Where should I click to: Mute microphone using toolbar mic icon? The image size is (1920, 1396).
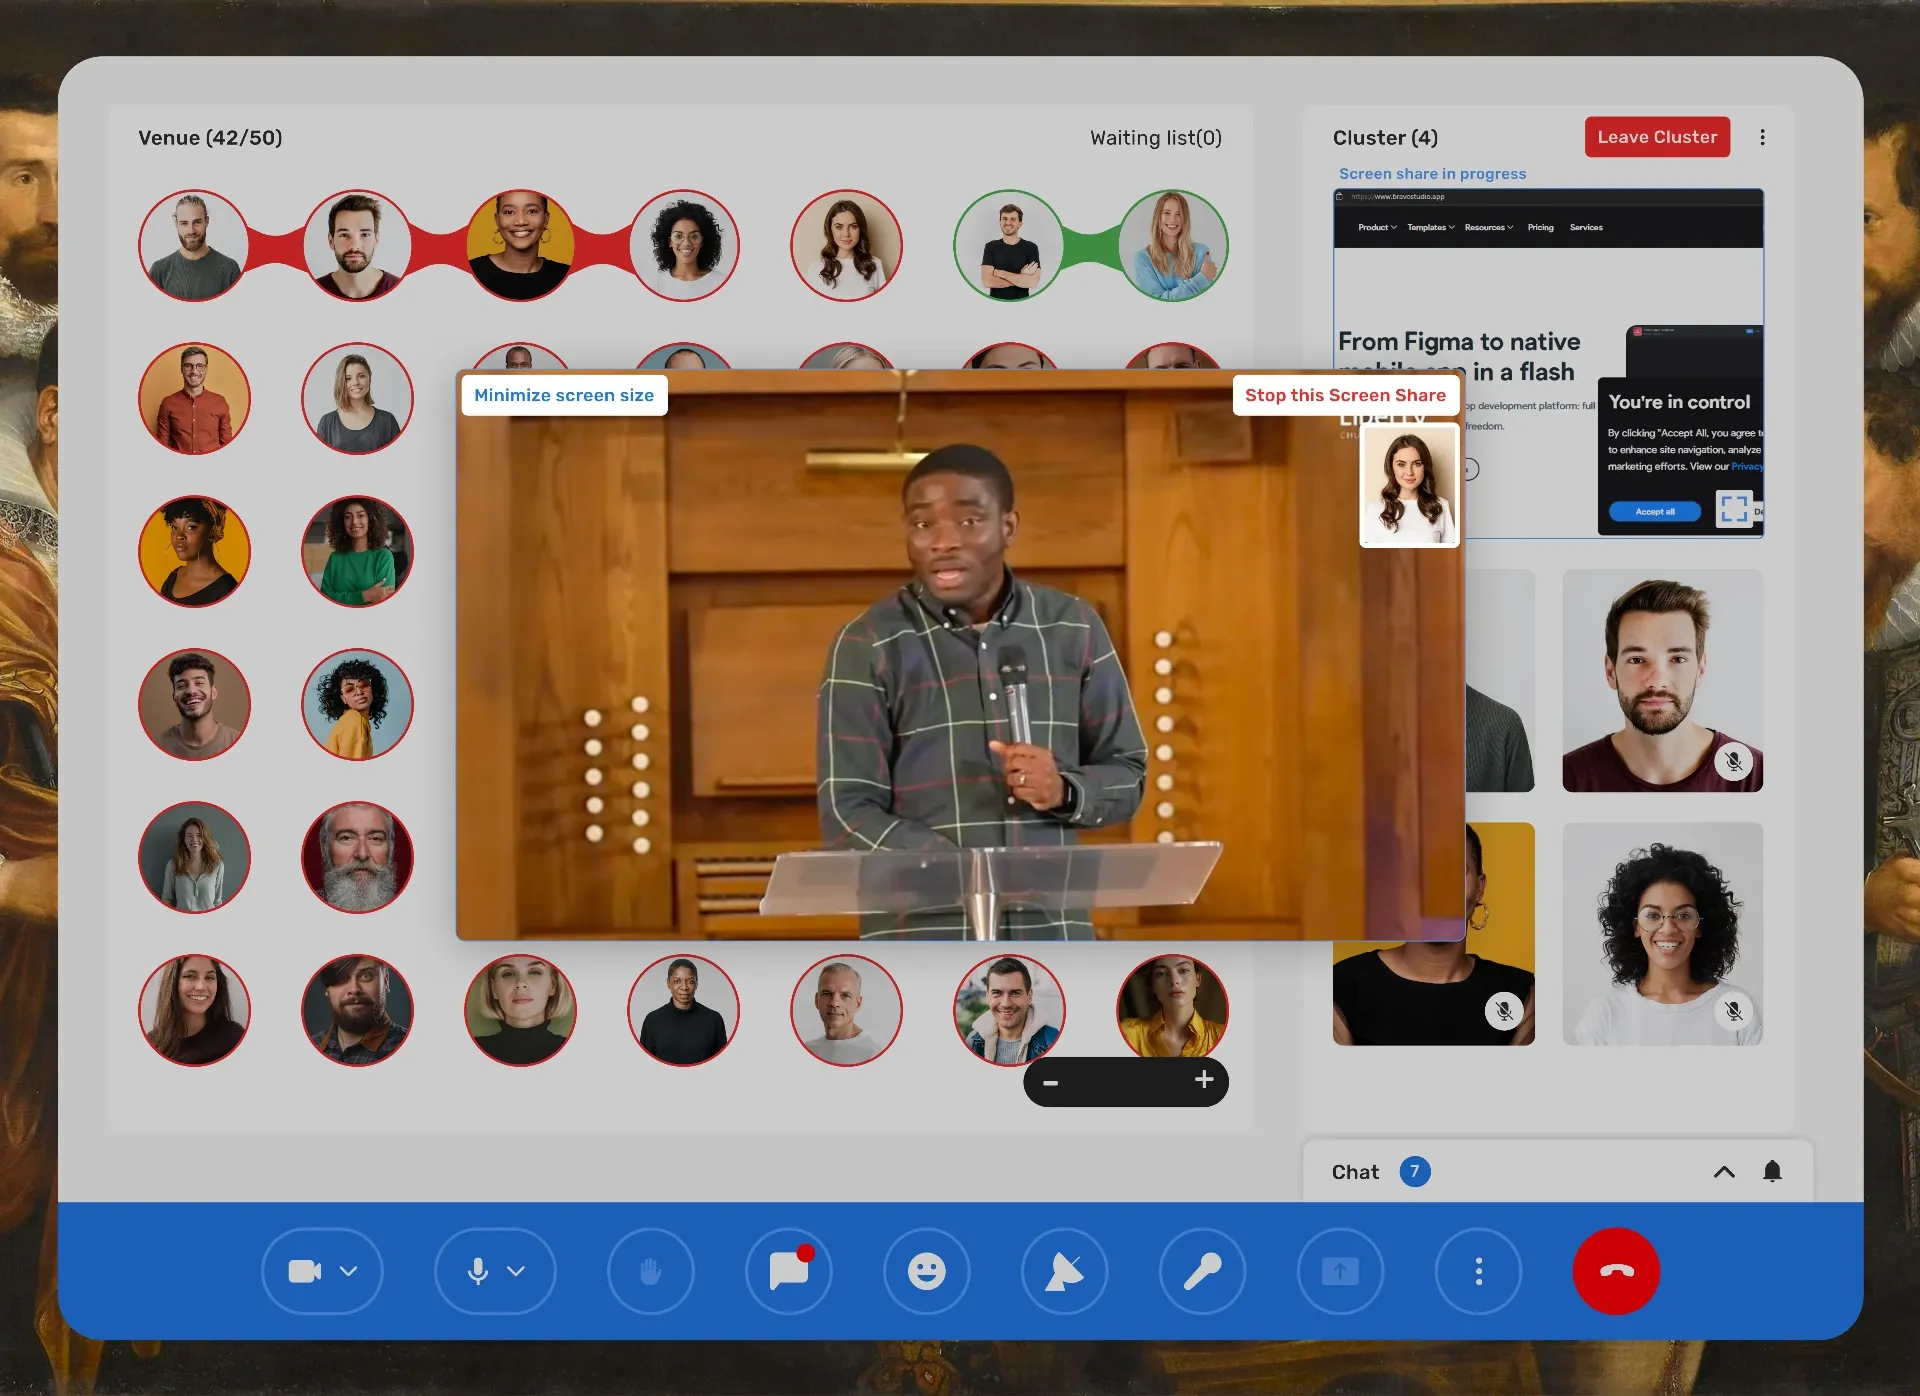478,1271
